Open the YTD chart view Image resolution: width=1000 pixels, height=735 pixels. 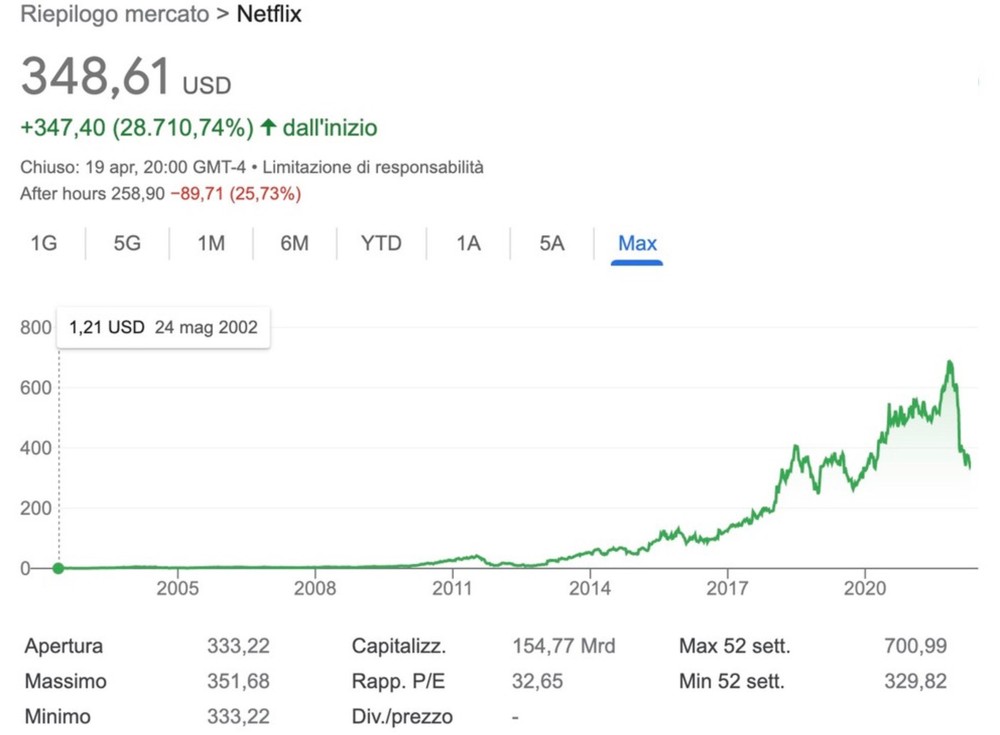click(x=381, y=243)
